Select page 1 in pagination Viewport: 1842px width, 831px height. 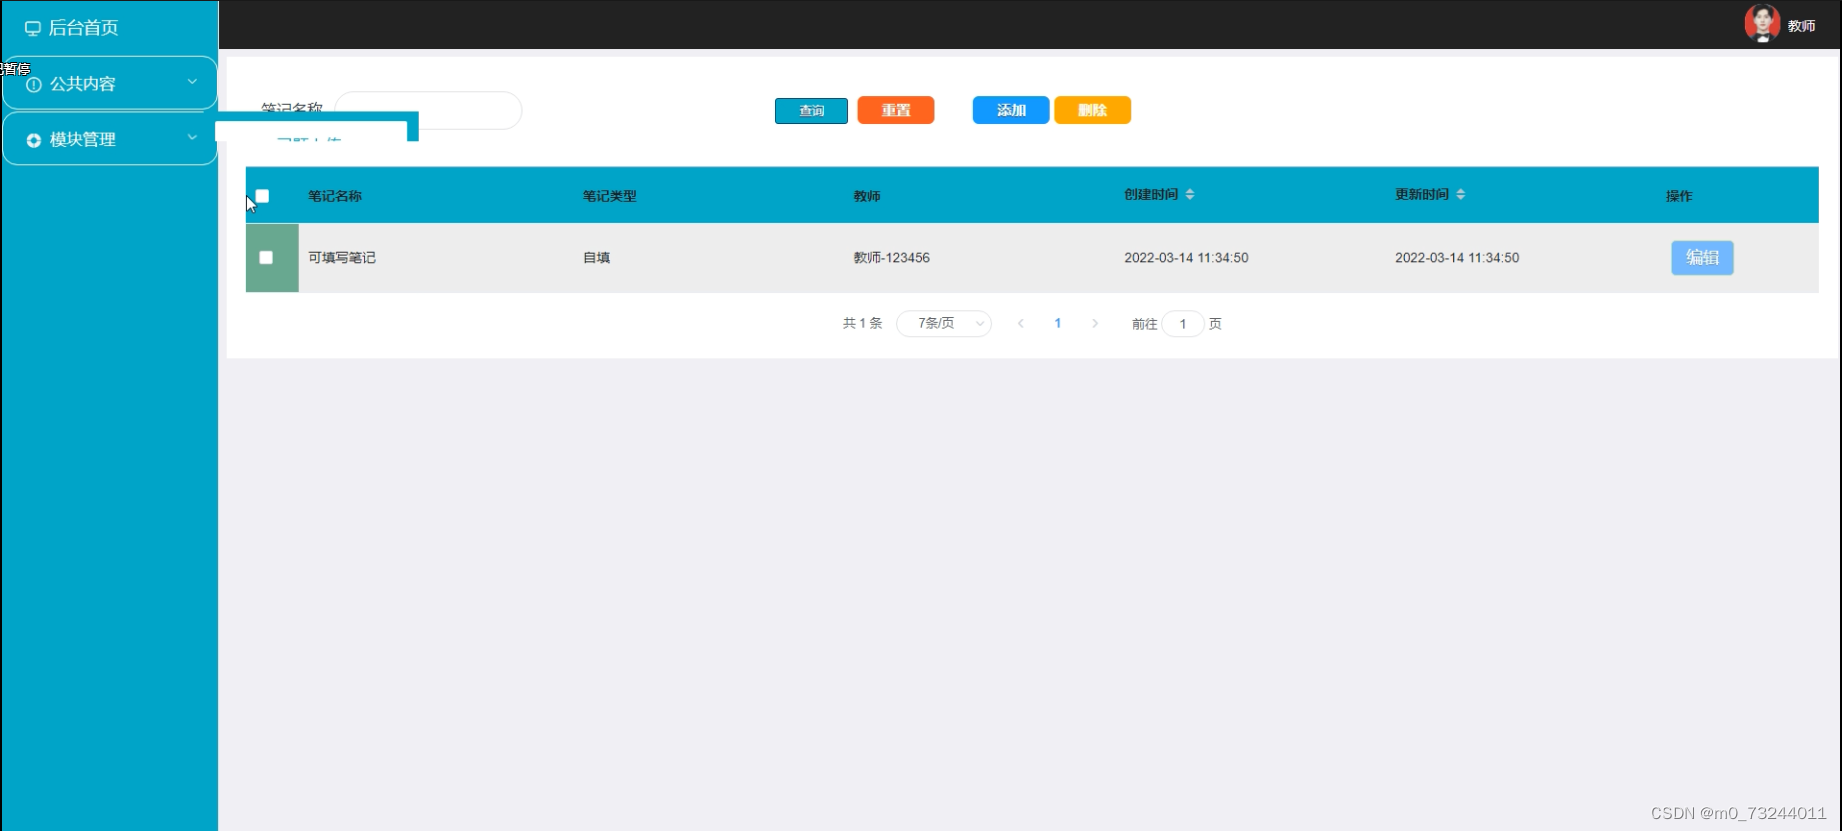1058,323
